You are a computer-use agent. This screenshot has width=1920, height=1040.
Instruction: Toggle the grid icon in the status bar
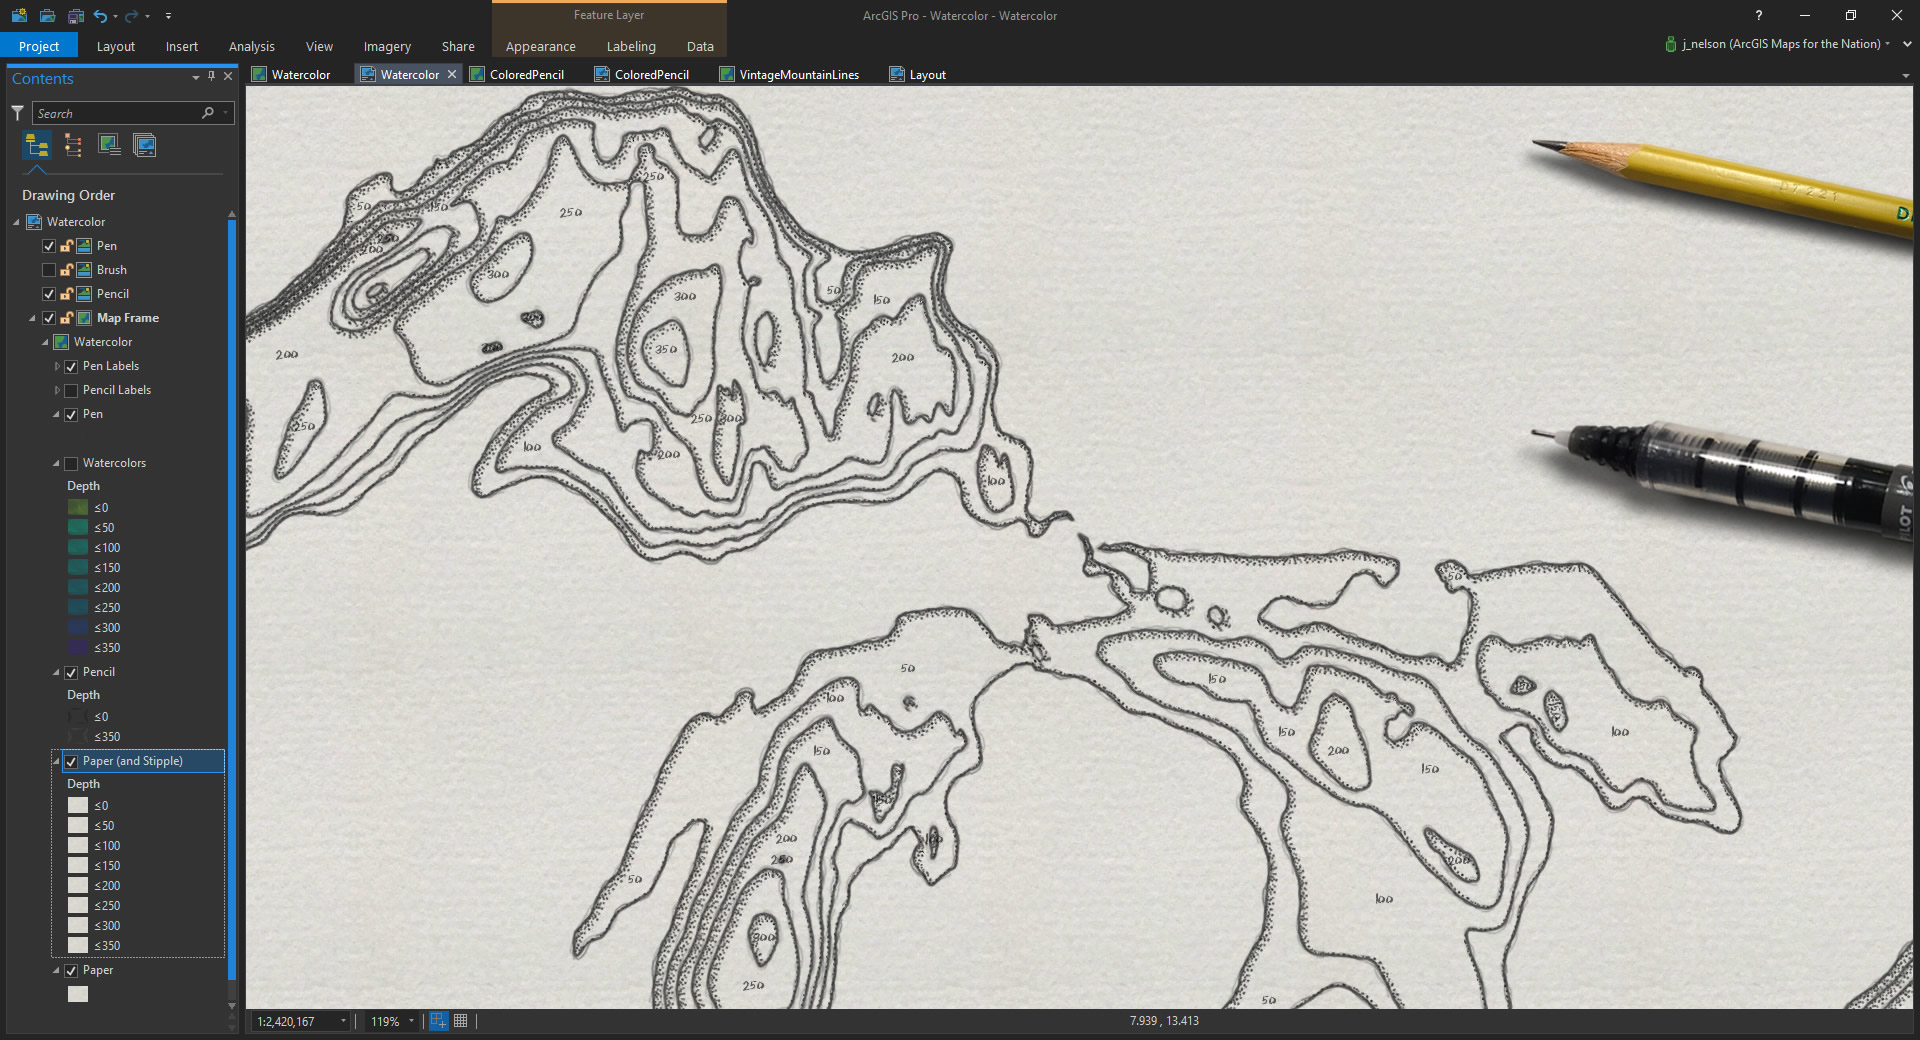point(461,1021)
